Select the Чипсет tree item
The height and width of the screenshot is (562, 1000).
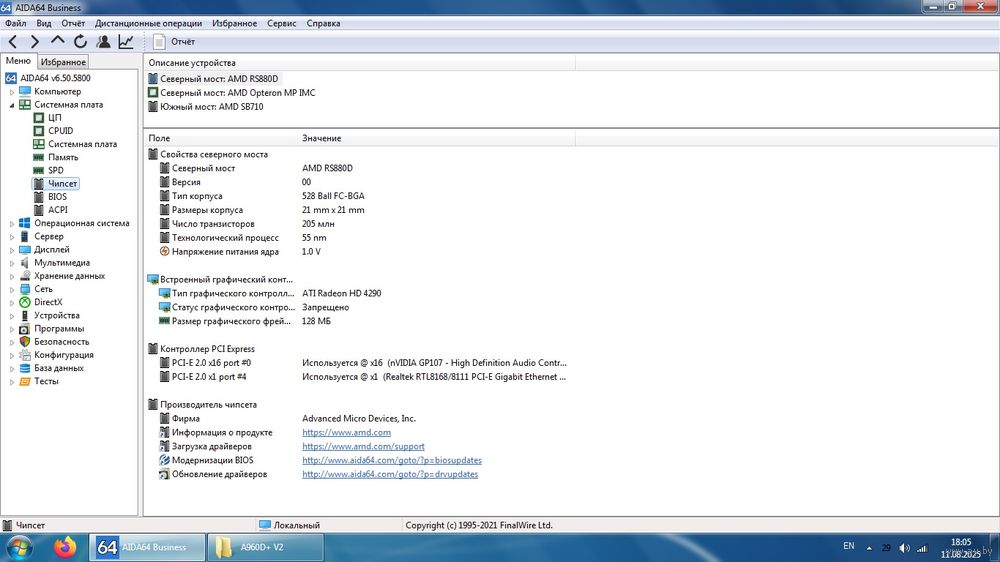(62, 184)
